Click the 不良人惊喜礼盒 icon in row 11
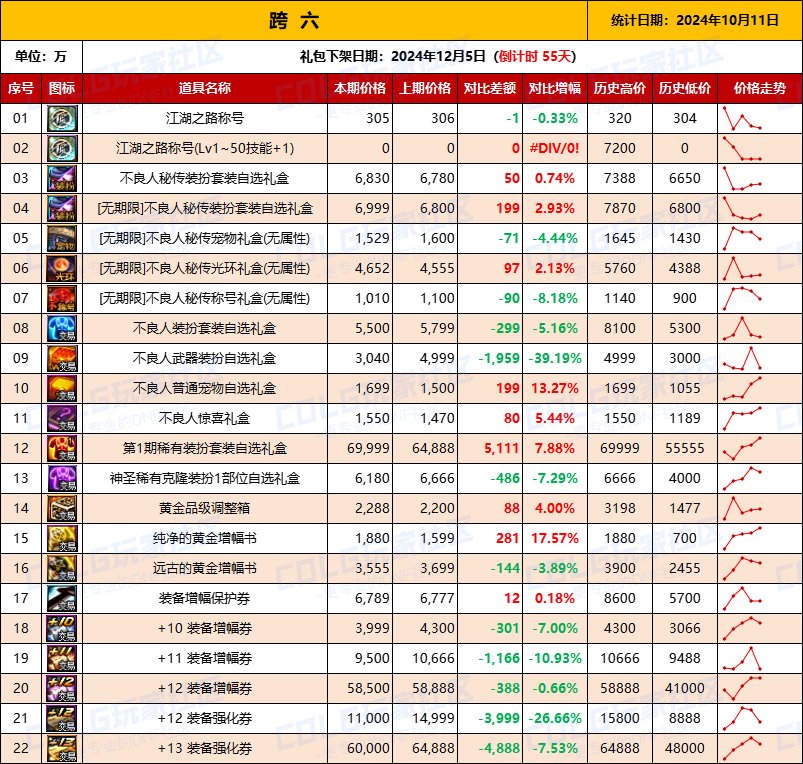This screenshot has width=803, height=764. [62, 418]
